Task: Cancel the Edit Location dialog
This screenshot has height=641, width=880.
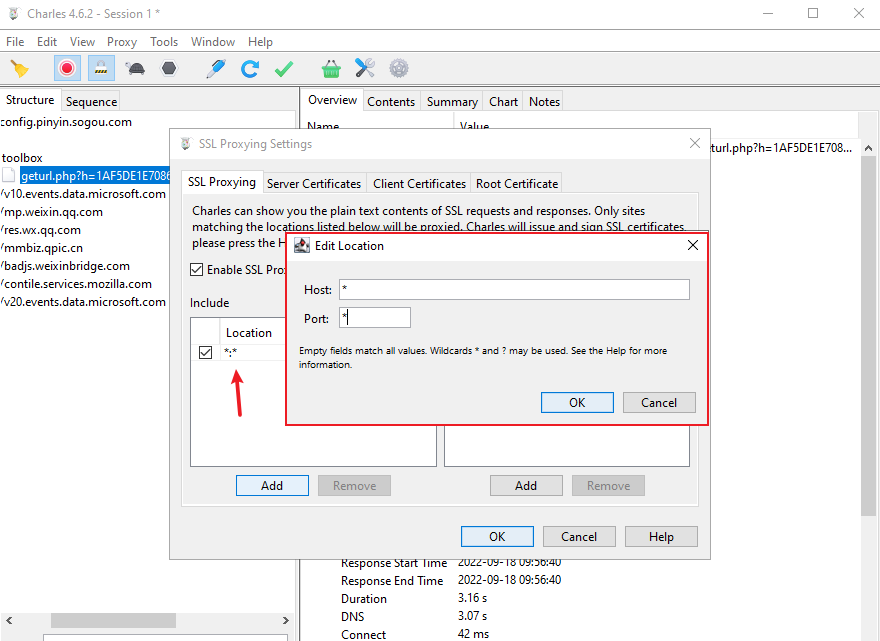Action: click(x=659, y=402)
